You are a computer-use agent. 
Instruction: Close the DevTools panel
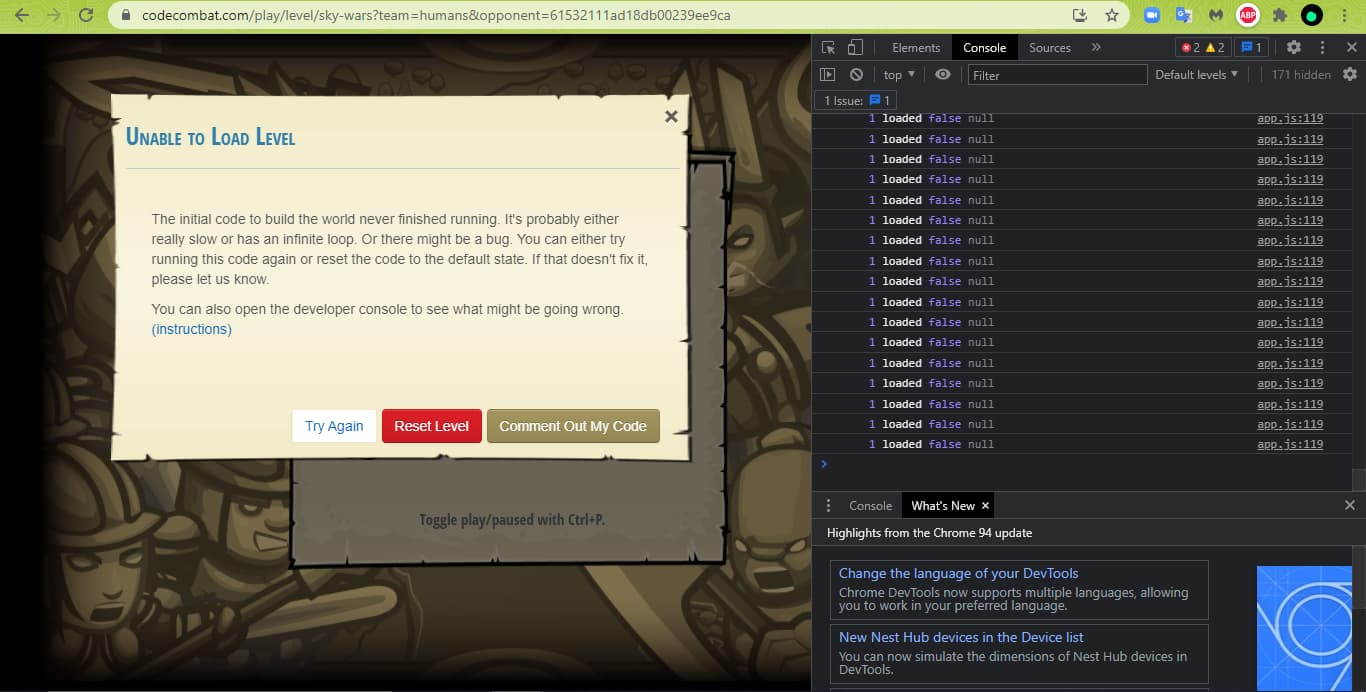click(1350, 47)
